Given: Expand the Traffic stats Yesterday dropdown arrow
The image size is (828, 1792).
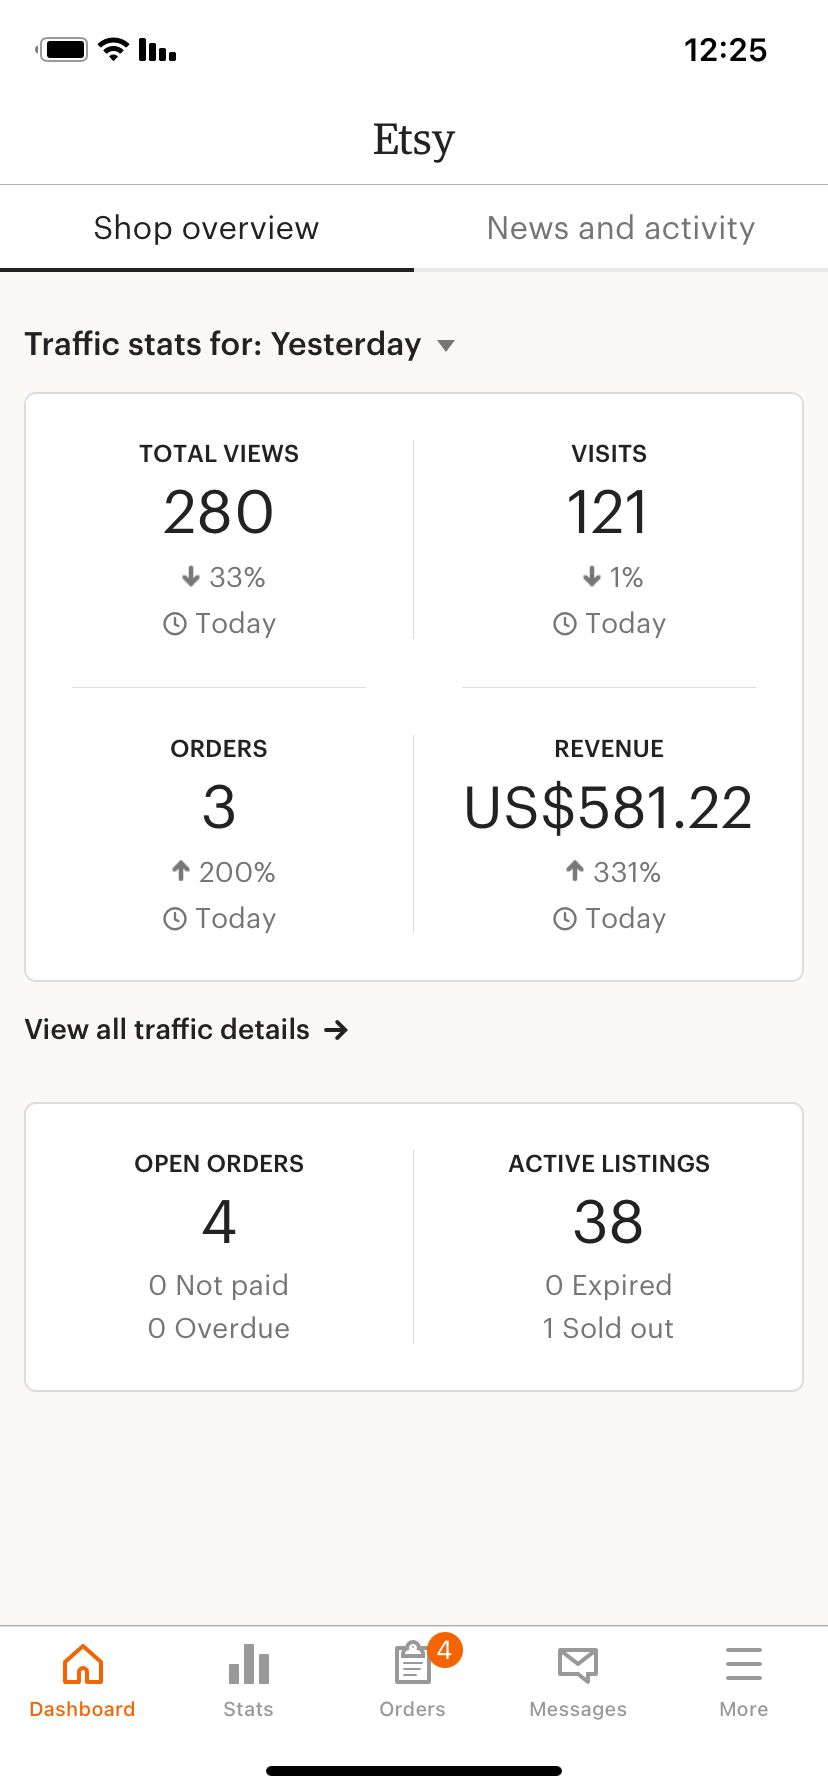Looking at the screenshot, I should pos(446,345).
